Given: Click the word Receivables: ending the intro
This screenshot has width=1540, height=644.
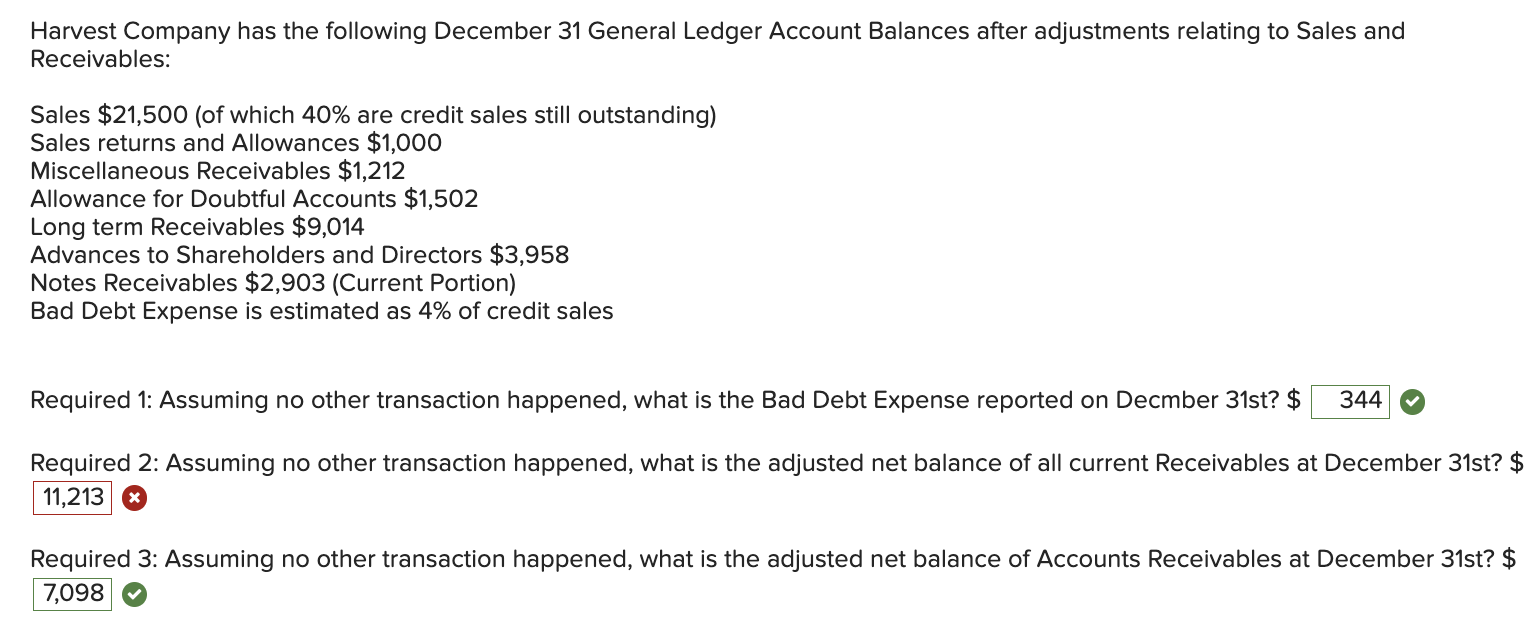Looking at the screenshot, I should coord(100,59).
